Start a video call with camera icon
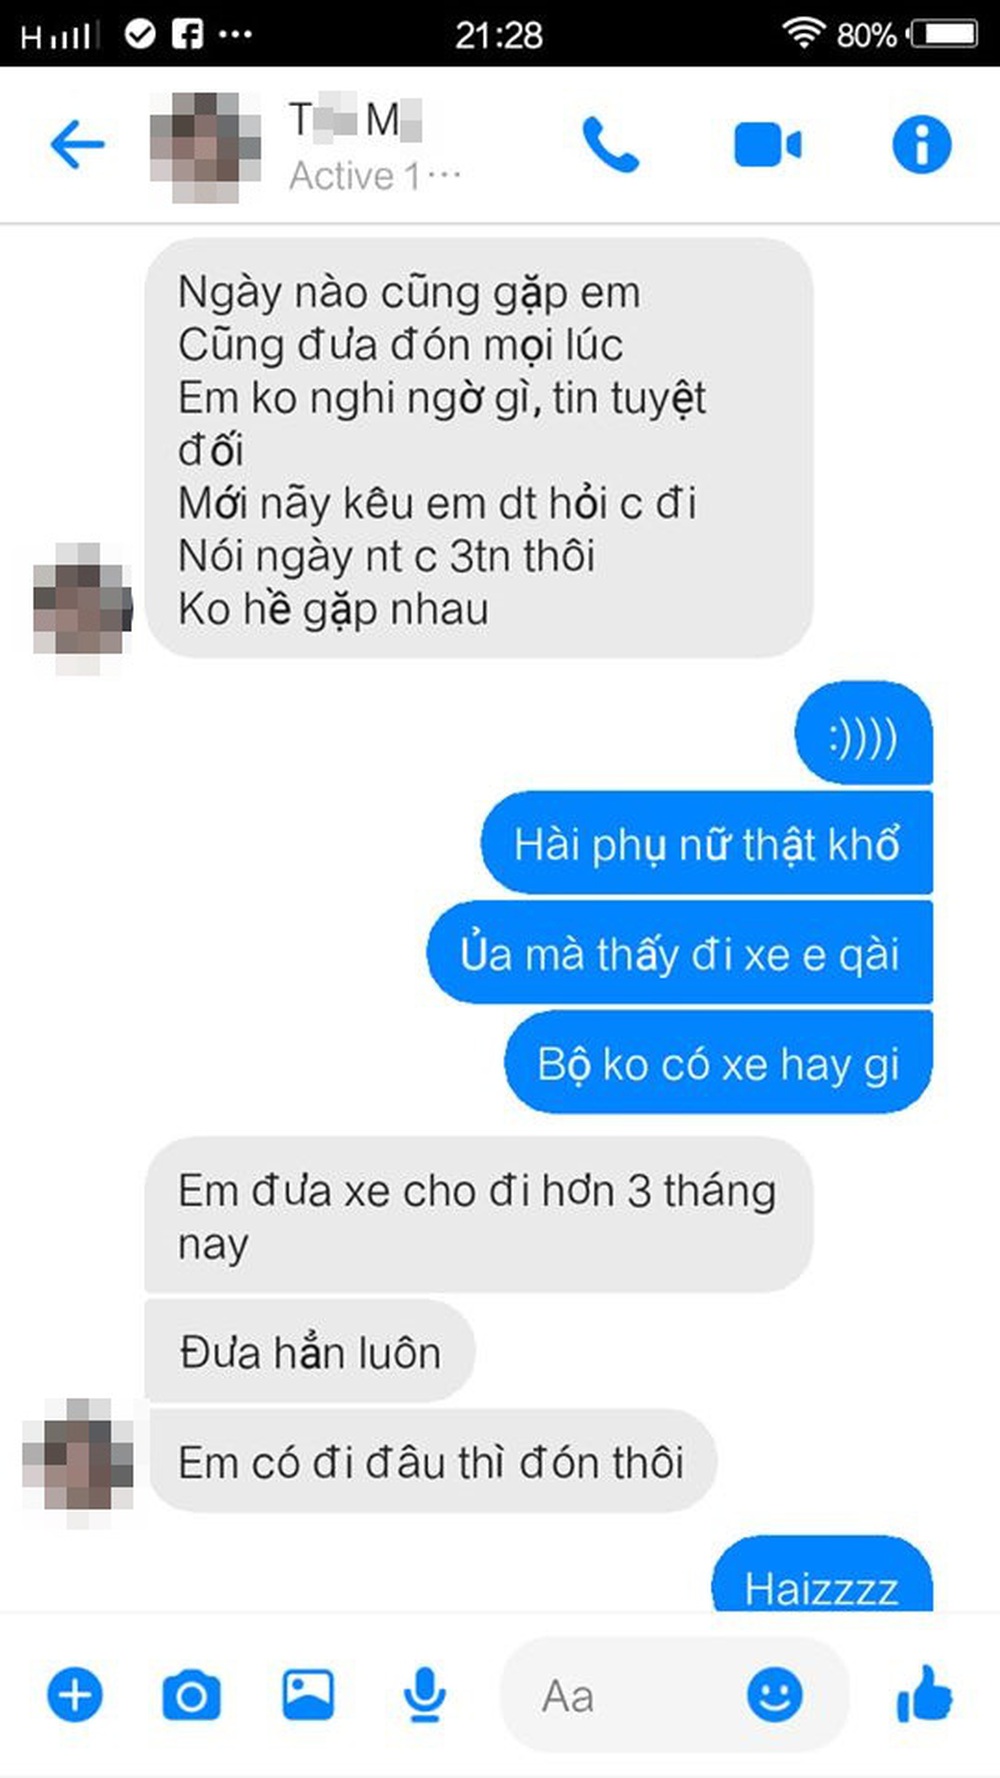 pos(768,145)
